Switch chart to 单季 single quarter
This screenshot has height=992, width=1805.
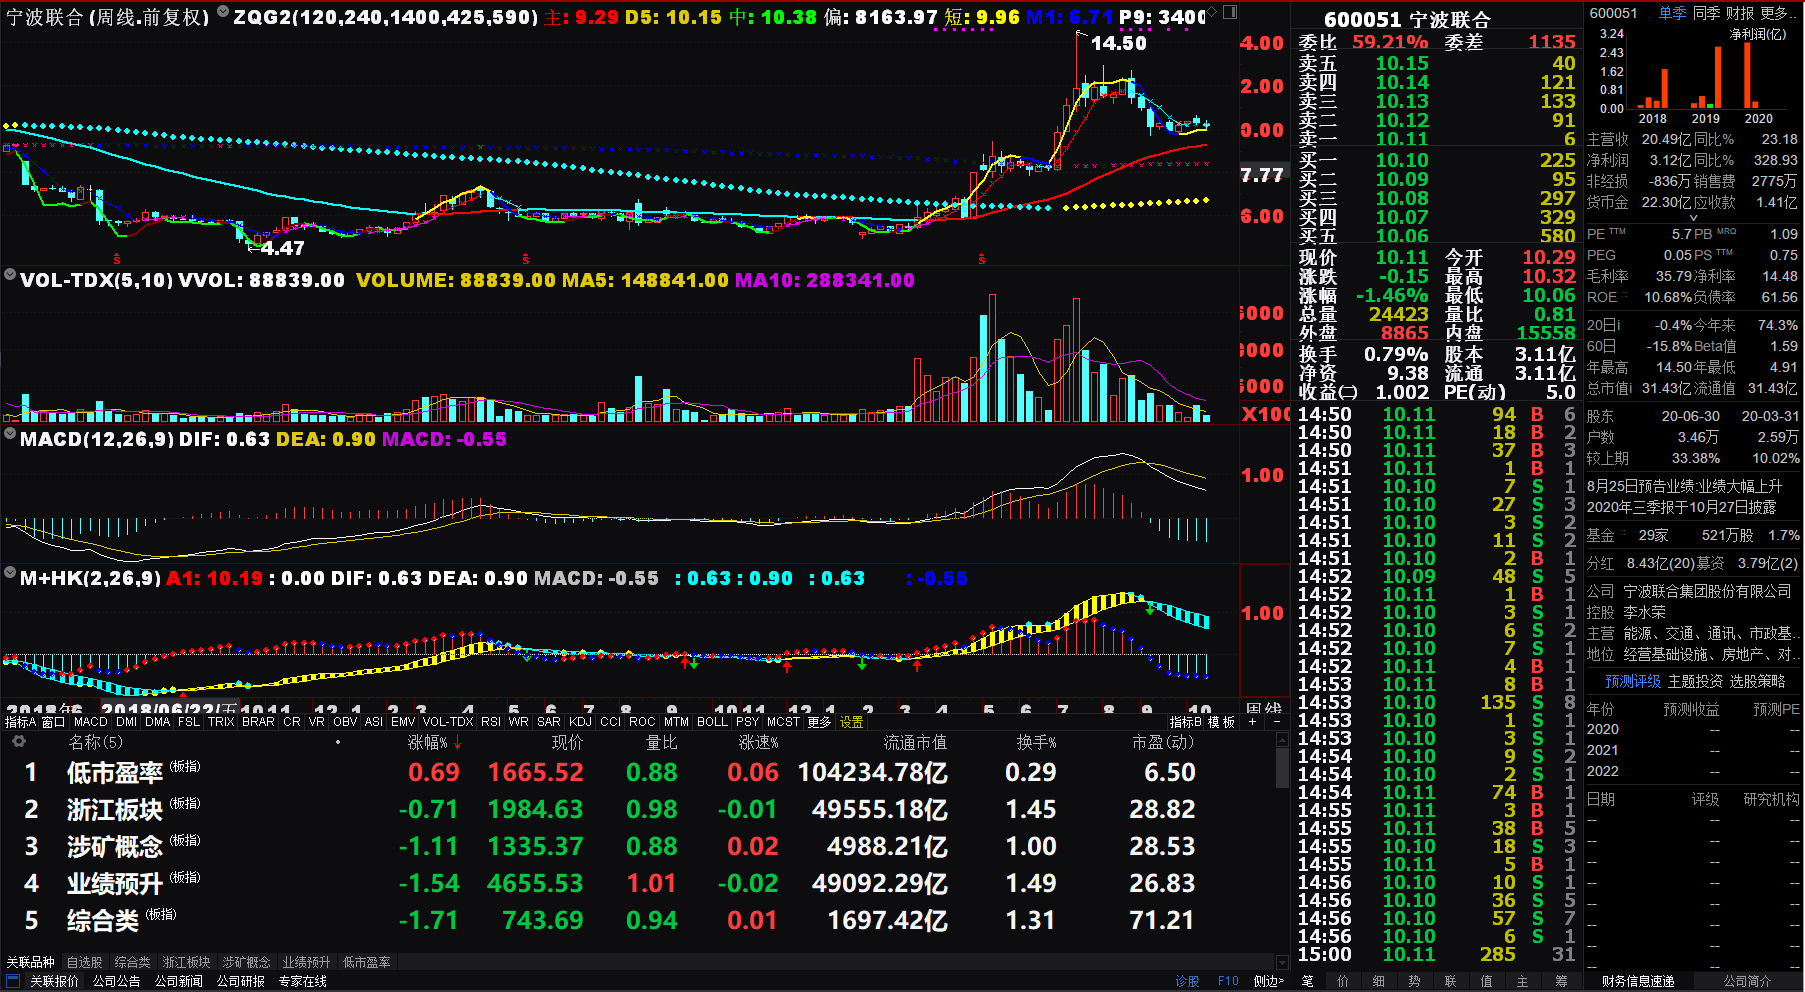tap(1672, 13)
